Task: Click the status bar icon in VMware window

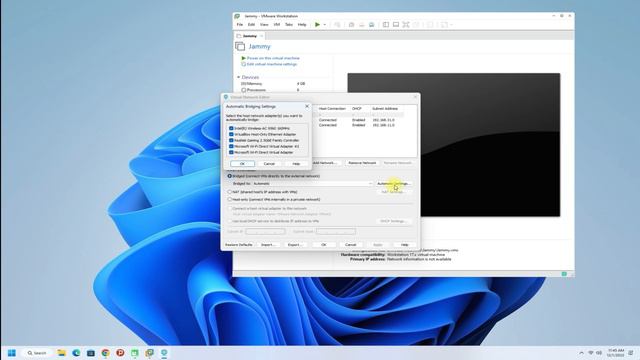Action: (564, 274)
